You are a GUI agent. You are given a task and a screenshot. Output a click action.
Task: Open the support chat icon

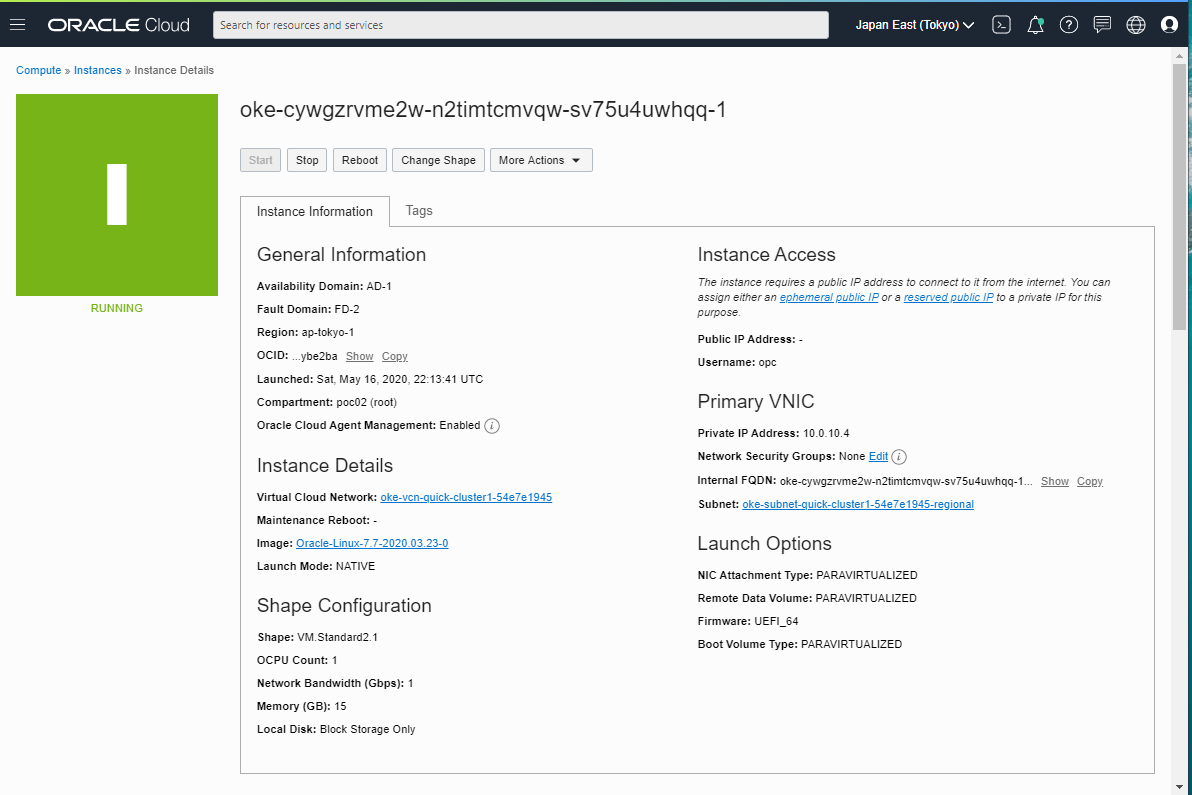pyautogui.click(x=1102, y=25)
